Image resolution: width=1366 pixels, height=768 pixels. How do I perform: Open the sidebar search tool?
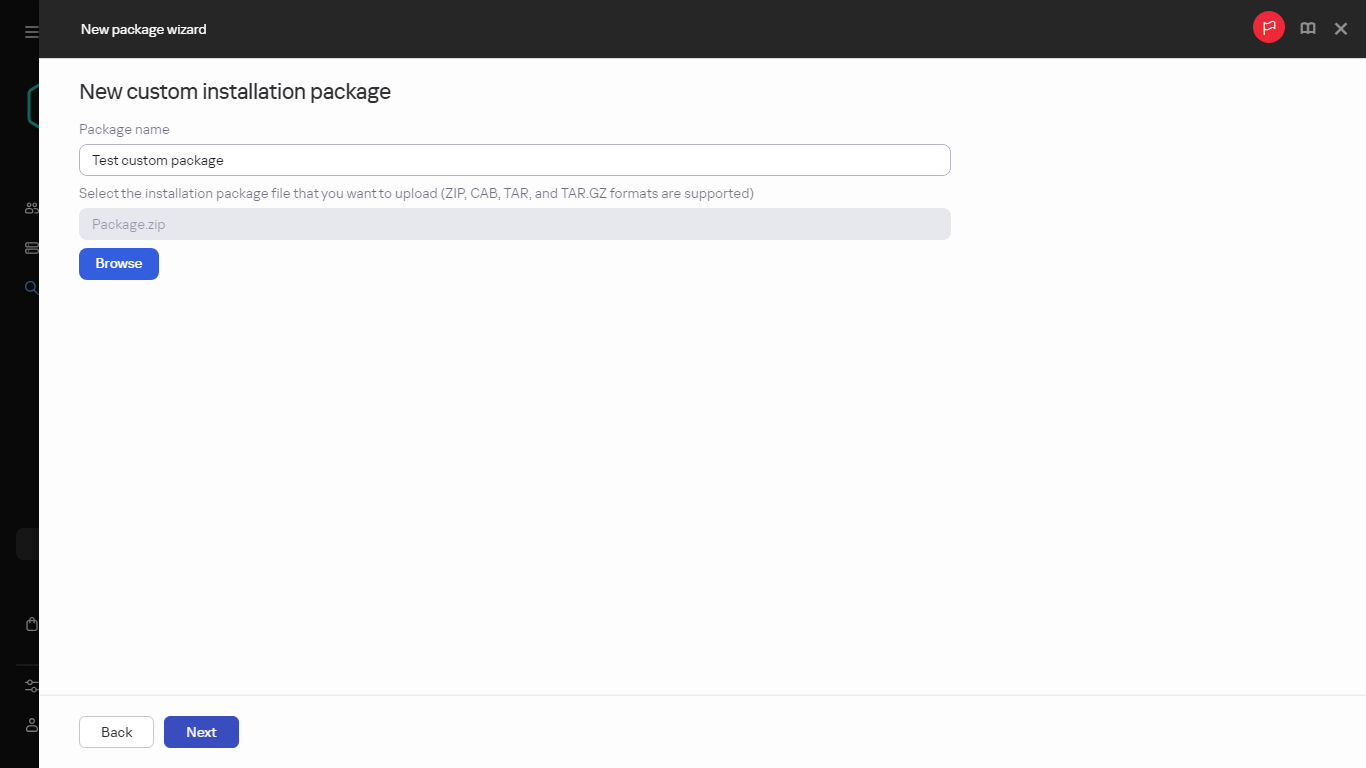point(31,287)
